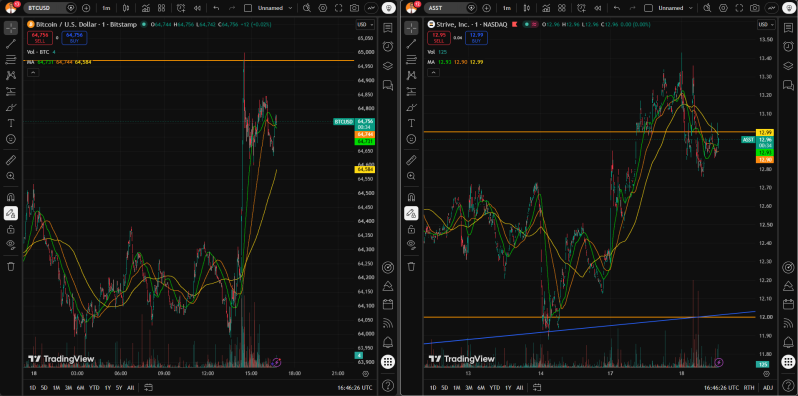Toggle RTH session button in ASST window

coord(749,387)
